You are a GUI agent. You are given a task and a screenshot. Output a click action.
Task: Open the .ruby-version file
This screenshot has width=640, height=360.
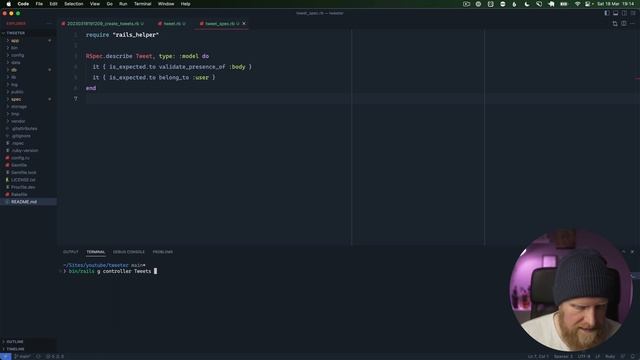point(24,151)
